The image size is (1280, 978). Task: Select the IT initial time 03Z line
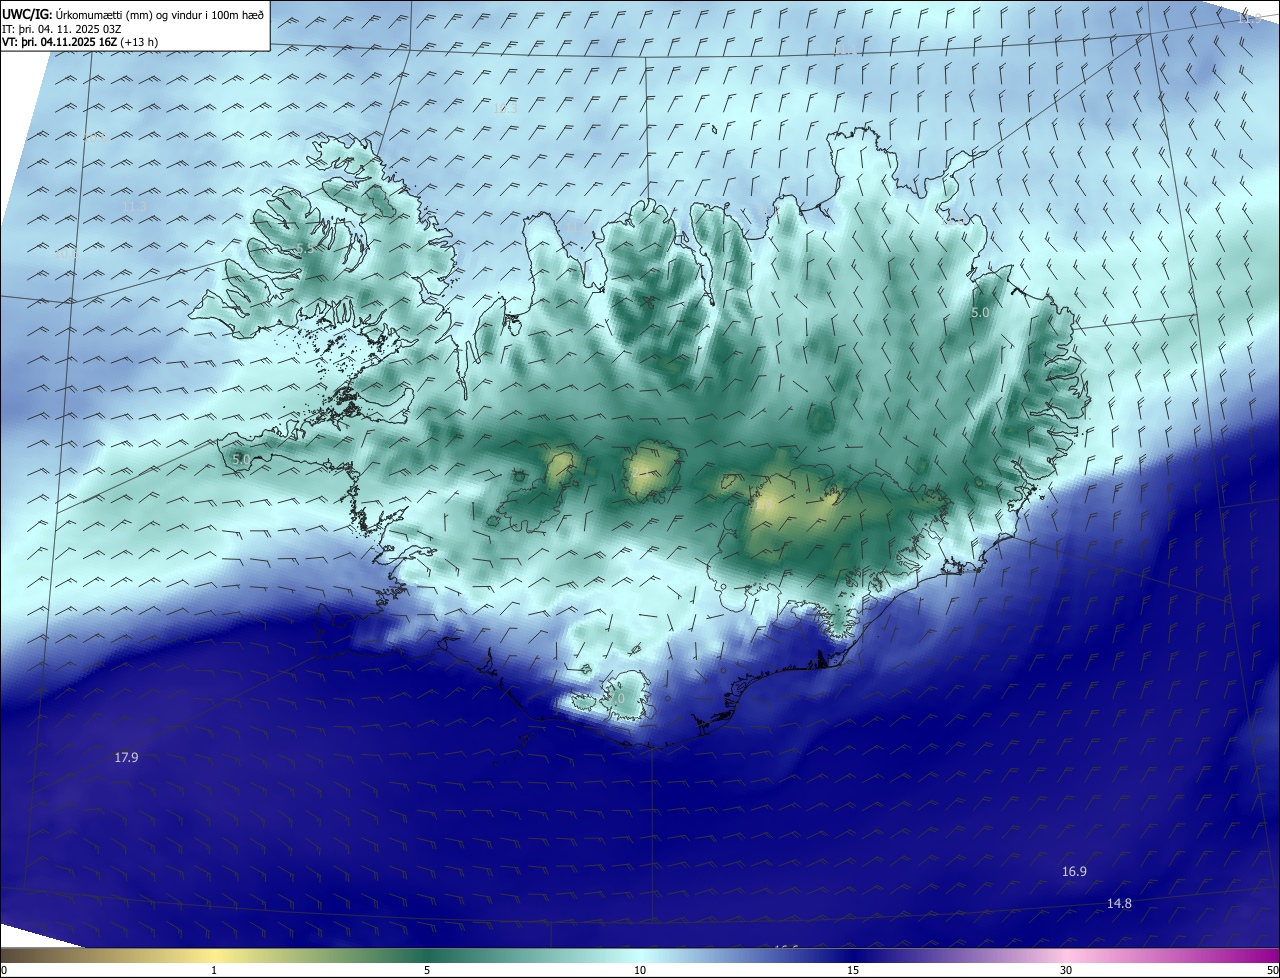(x=62, y=28)
